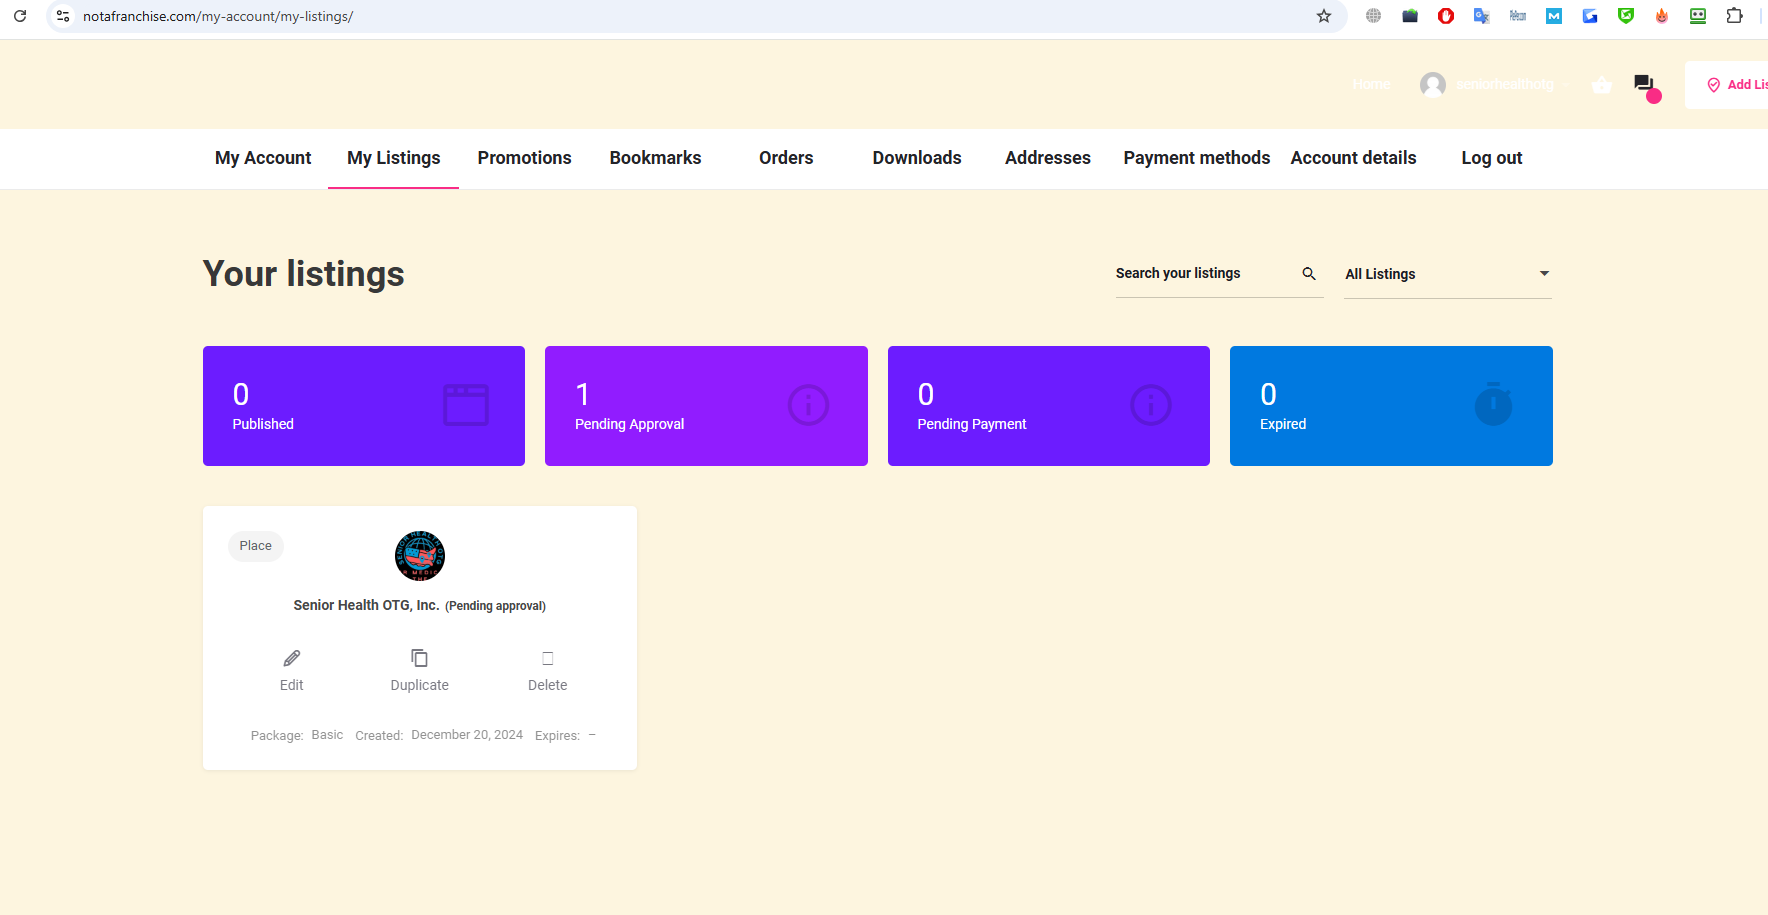
Task: Go to the My Account tab
Action: tap(263, 158)
